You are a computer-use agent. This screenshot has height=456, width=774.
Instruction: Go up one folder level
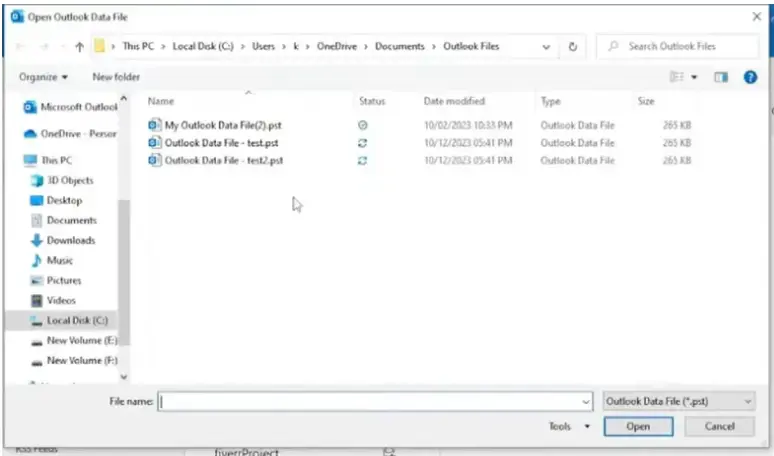coord(79,47)
